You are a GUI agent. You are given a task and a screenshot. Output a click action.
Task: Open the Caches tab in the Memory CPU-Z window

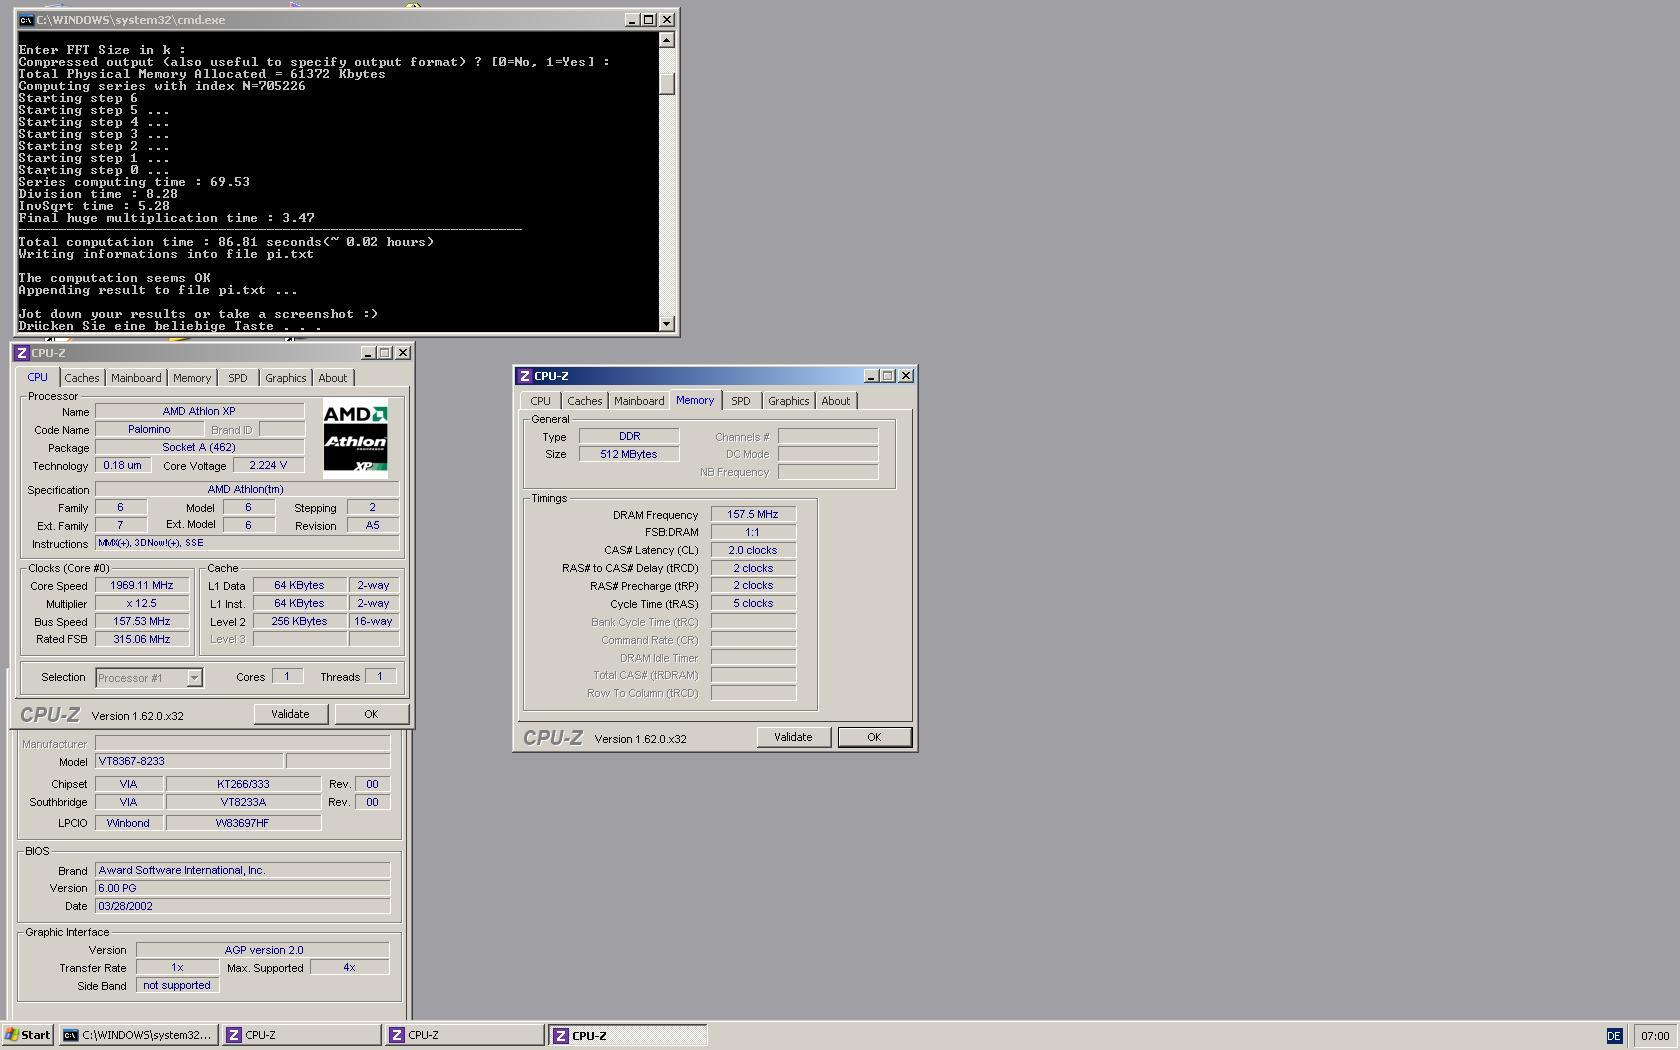(x=585, y=401)
